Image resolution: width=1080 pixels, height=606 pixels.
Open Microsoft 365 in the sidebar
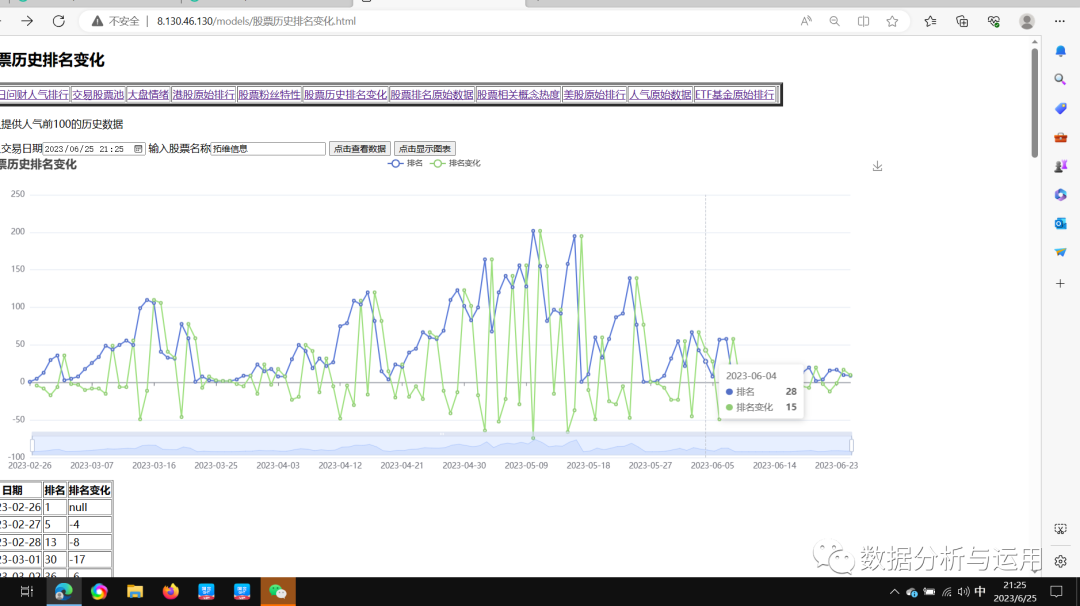(x=1061, y=195)
